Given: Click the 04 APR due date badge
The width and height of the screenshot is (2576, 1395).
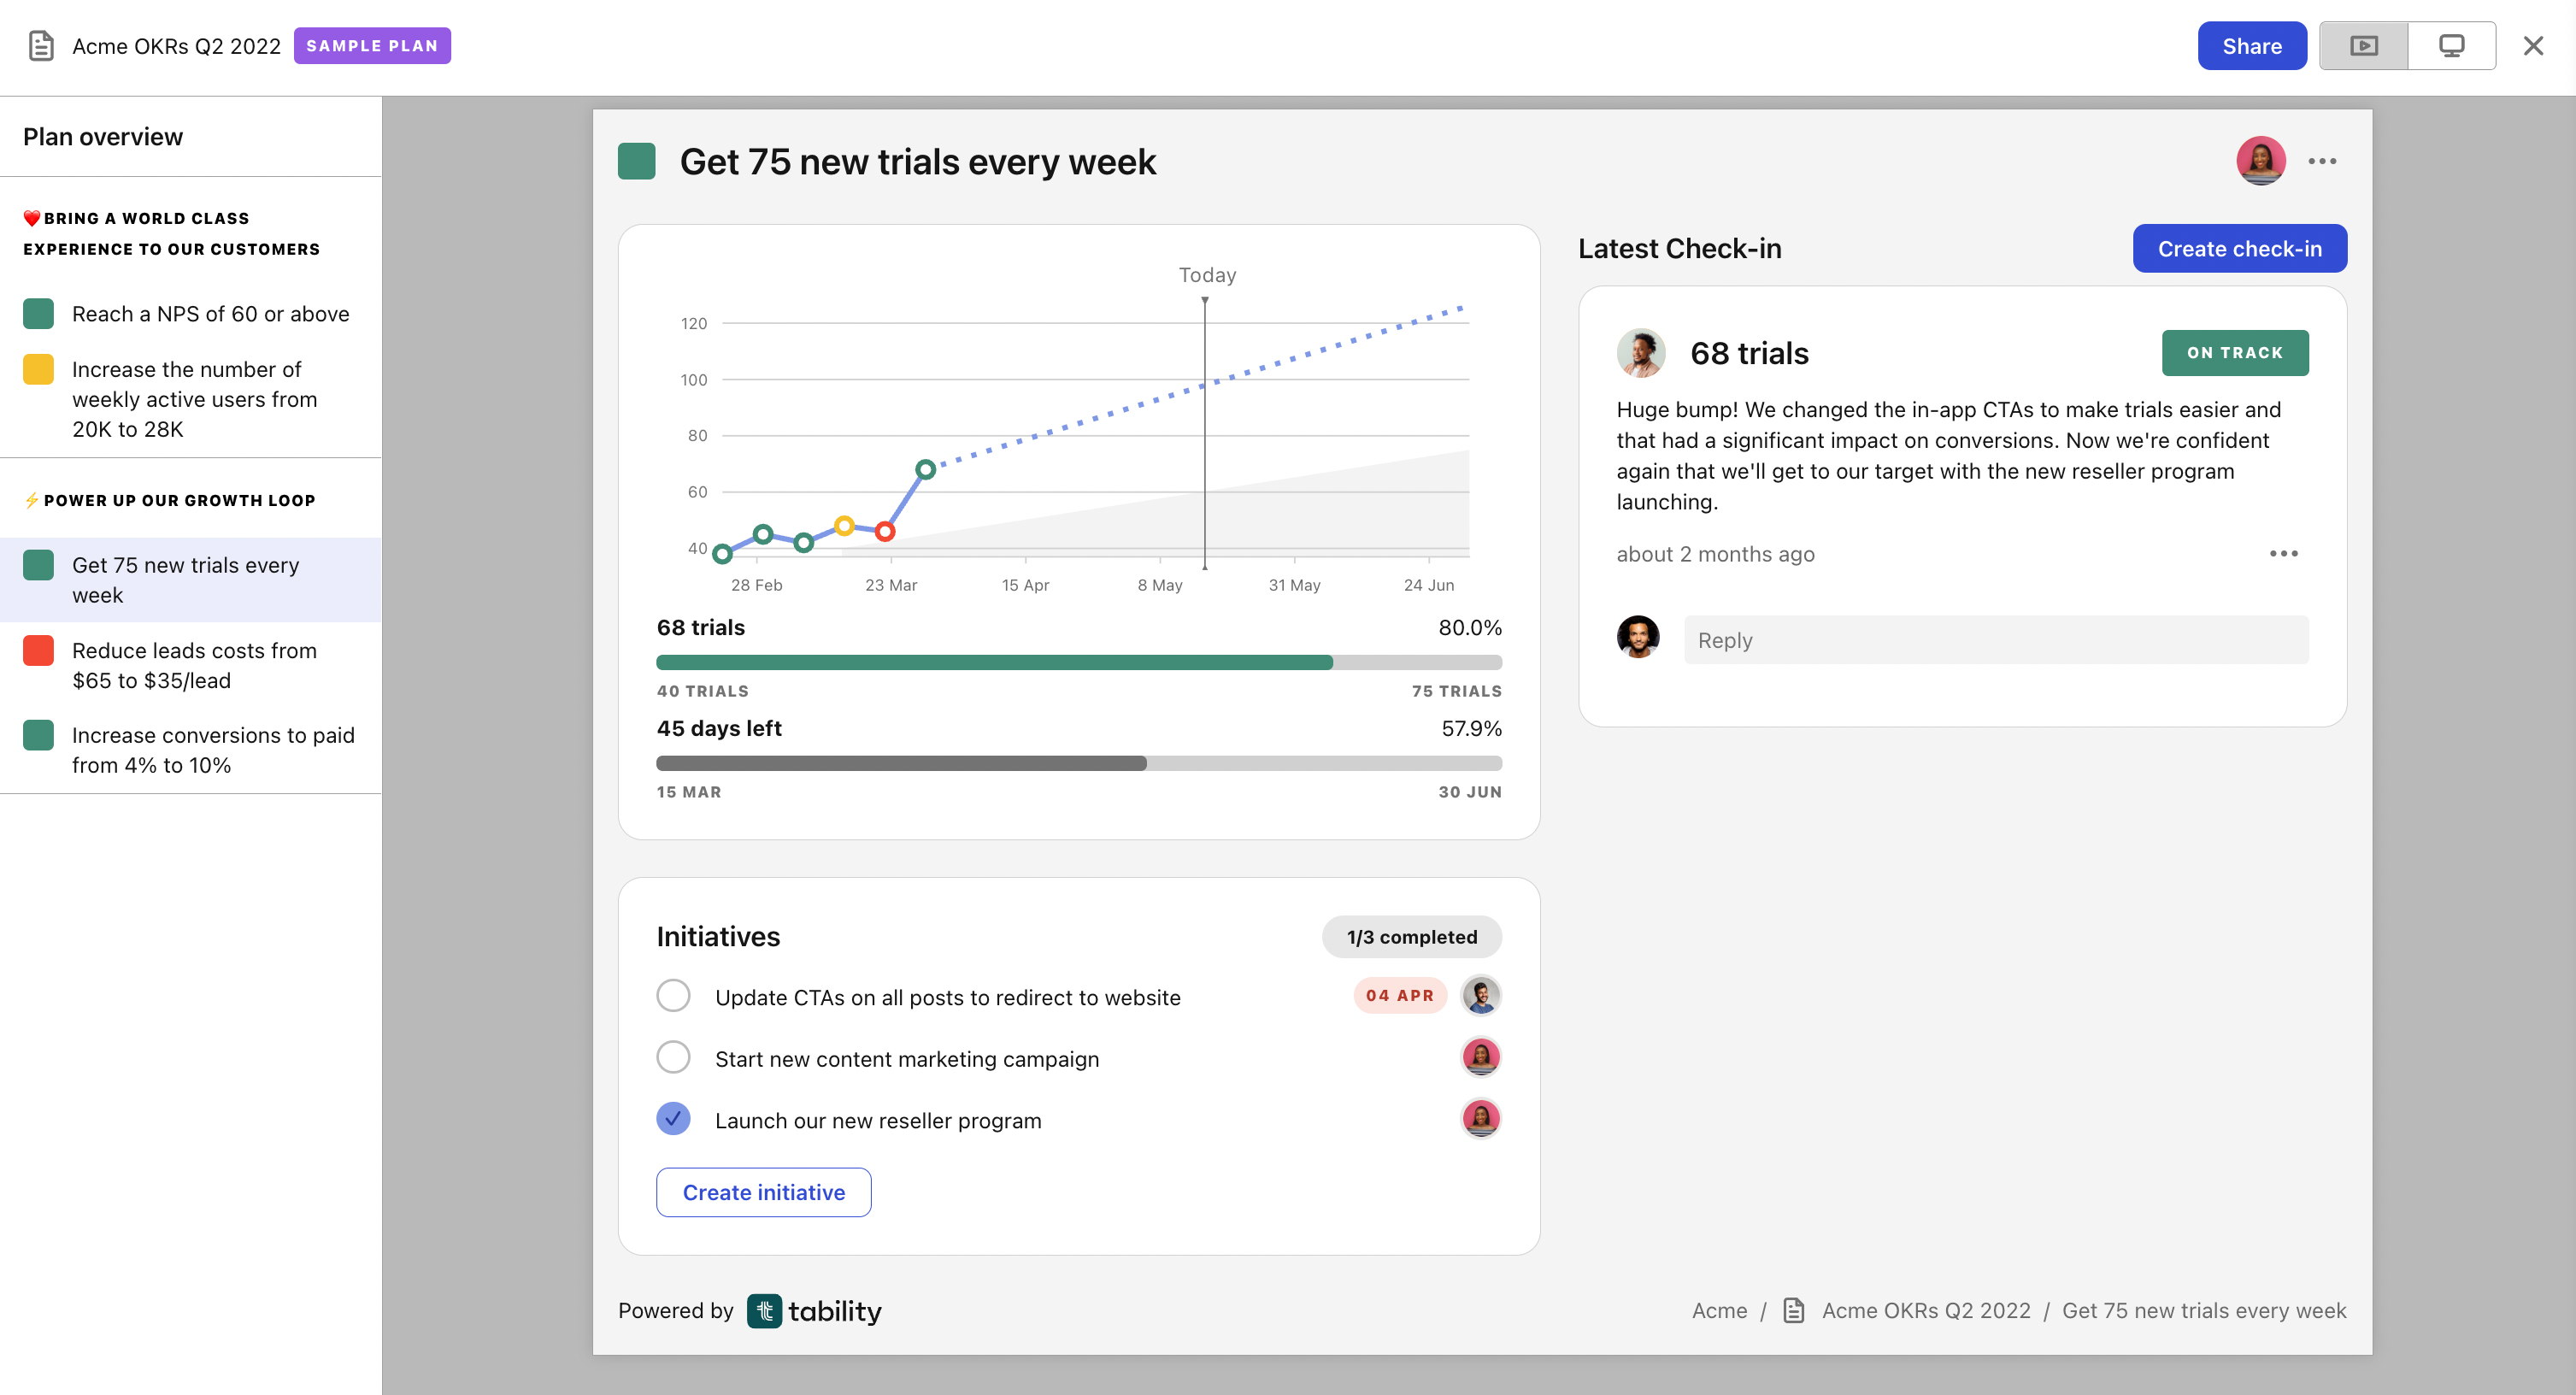Looking at the screenshot, I should coord(1399,996).
